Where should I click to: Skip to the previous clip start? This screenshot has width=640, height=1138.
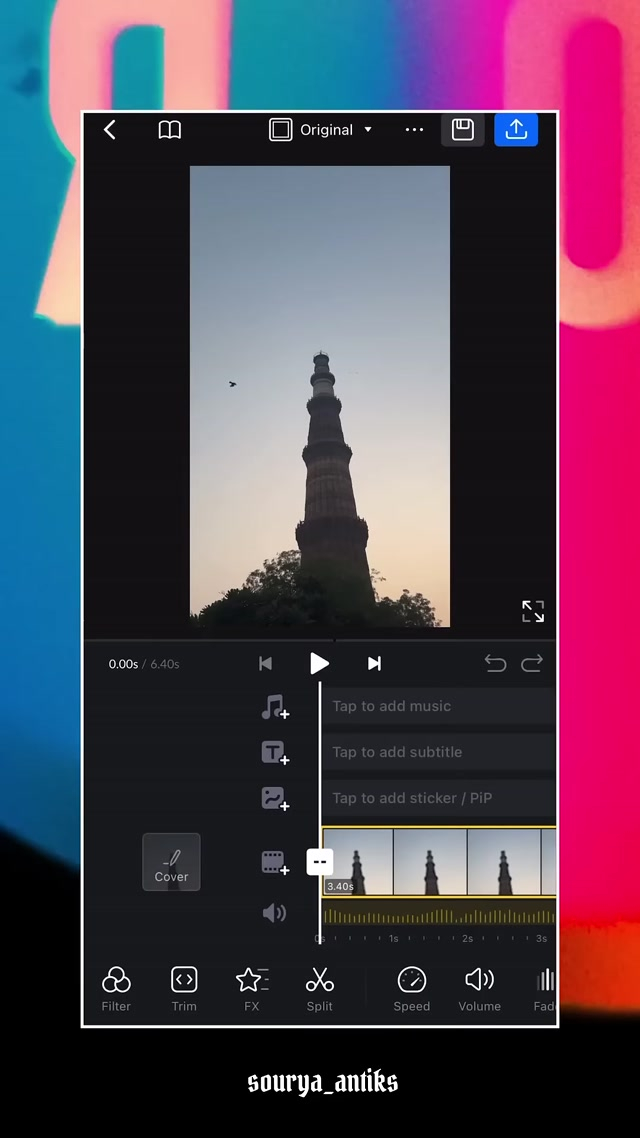(x=265, y=663)
